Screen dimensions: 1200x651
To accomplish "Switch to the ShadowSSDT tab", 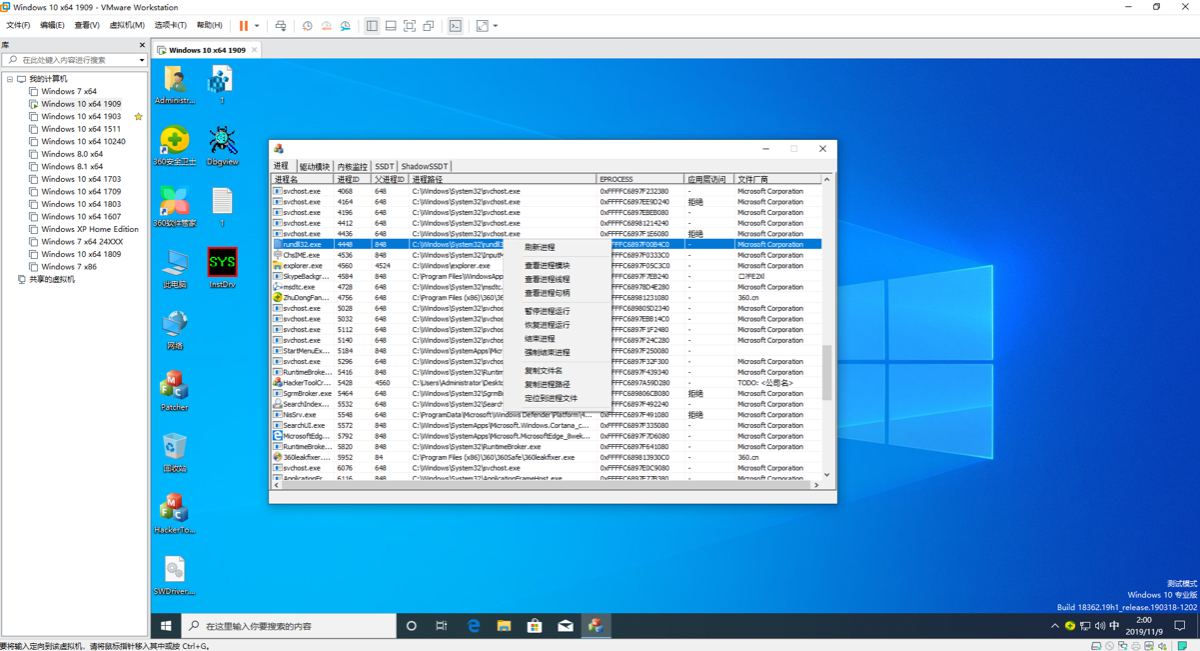I will click(425, 166).
